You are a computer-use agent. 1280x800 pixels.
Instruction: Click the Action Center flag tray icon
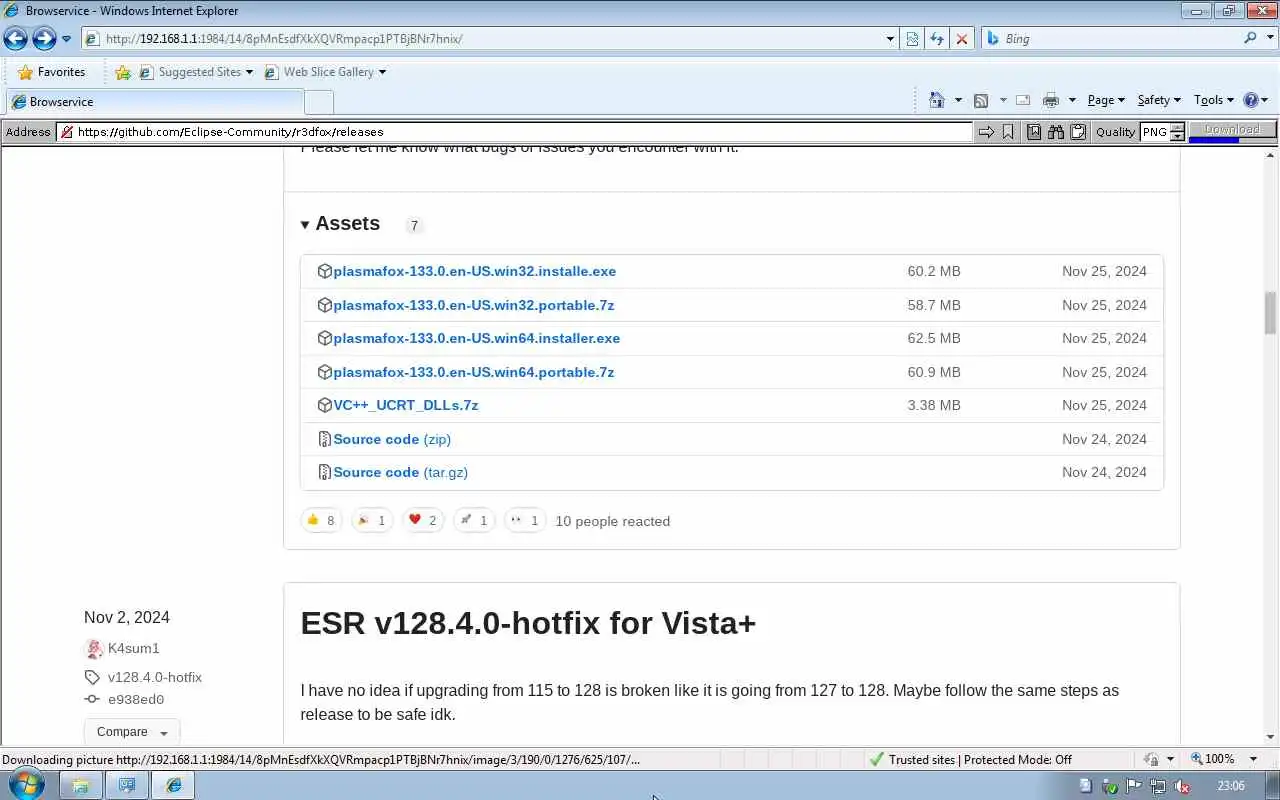(x=1133, y=786)
